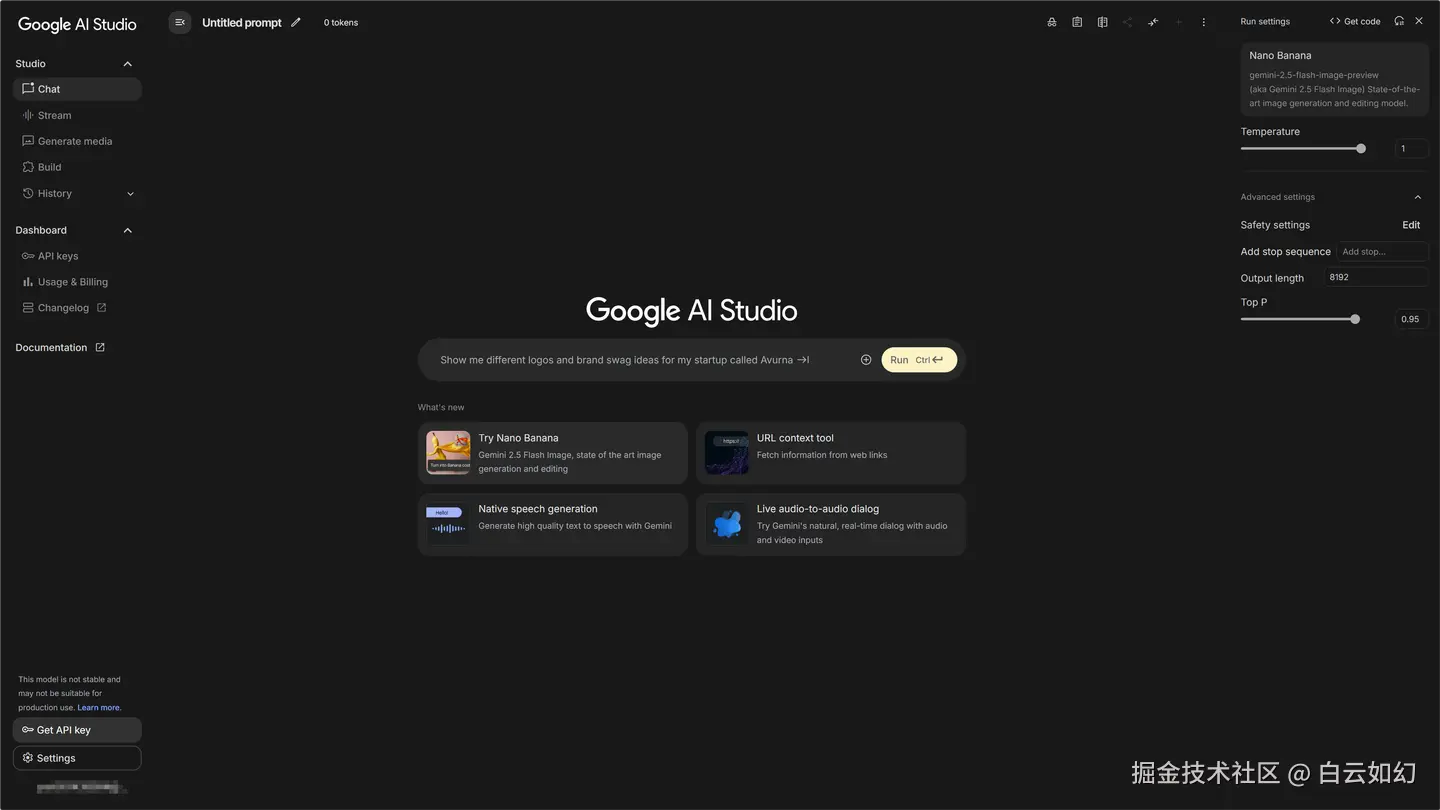
Task: Click the compare mode icon in the toolbar
Action: (x=1102, y=22)
